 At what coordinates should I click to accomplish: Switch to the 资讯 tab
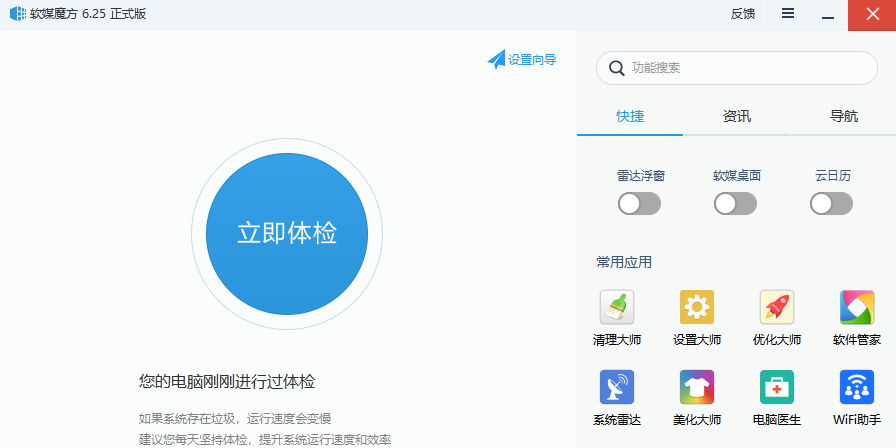[737, 117]
